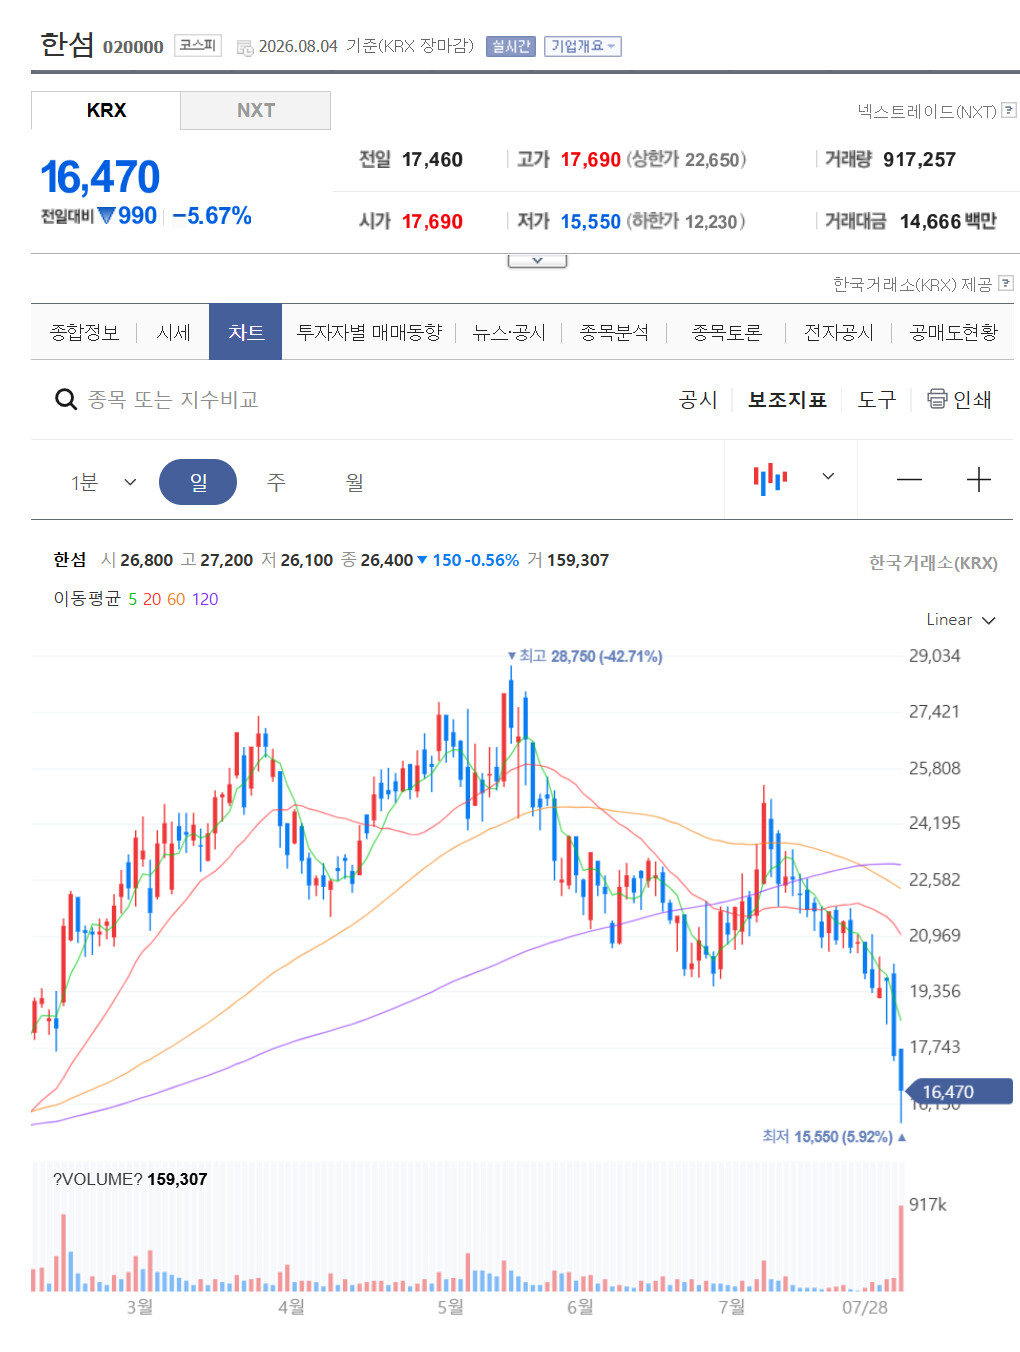
Task: Zoom out chart with minus icon
Action: click(x=909, y=480)
